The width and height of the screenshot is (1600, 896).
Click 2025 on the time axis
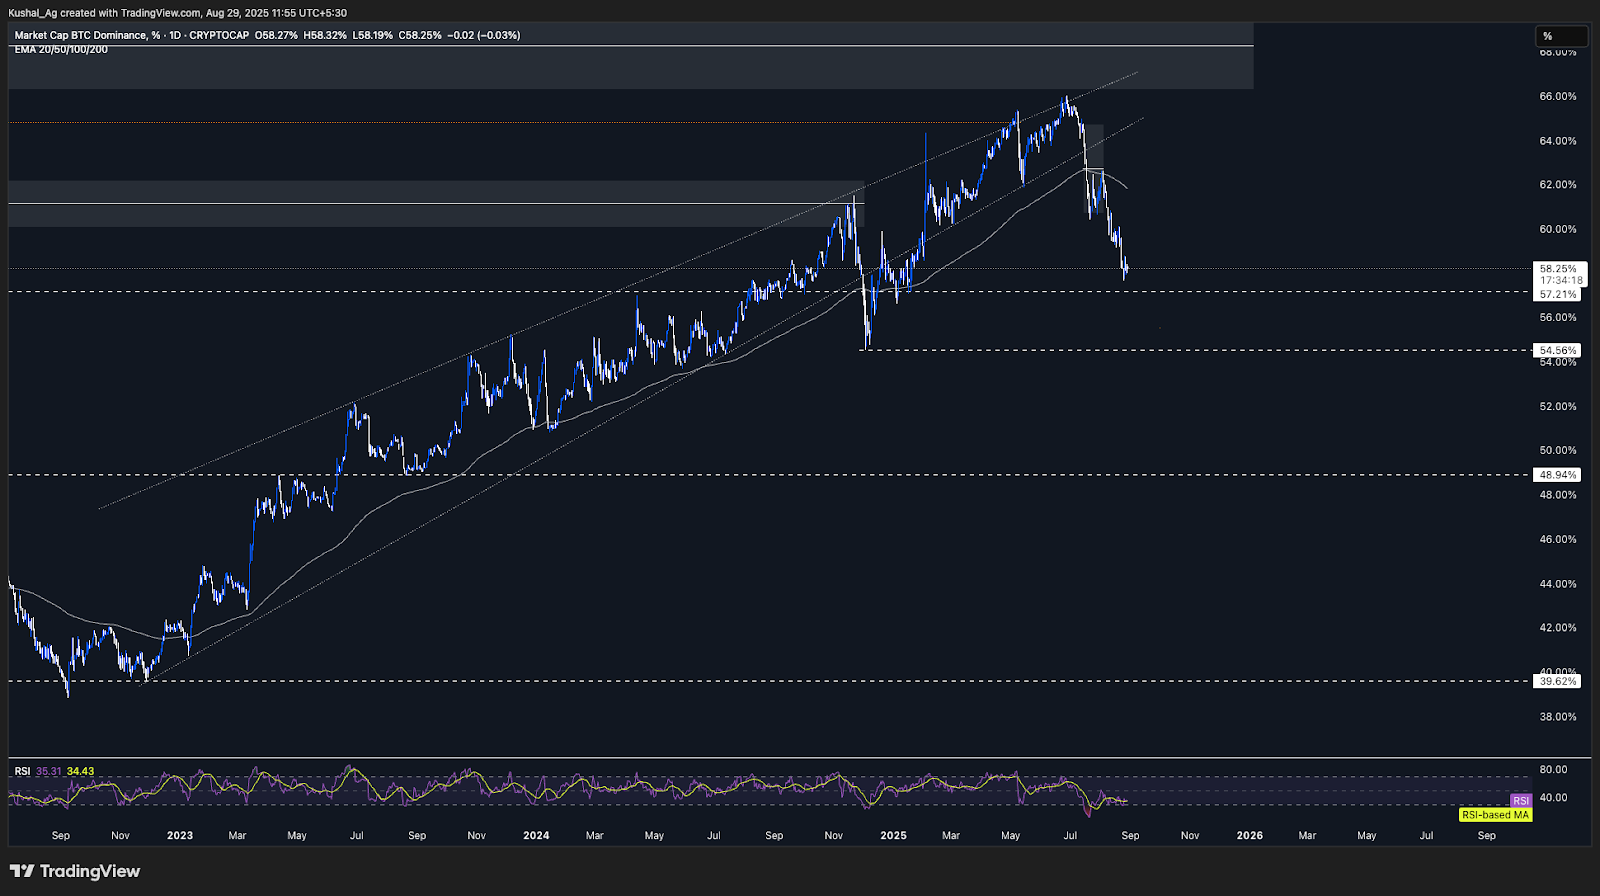[x=893, y=835]
